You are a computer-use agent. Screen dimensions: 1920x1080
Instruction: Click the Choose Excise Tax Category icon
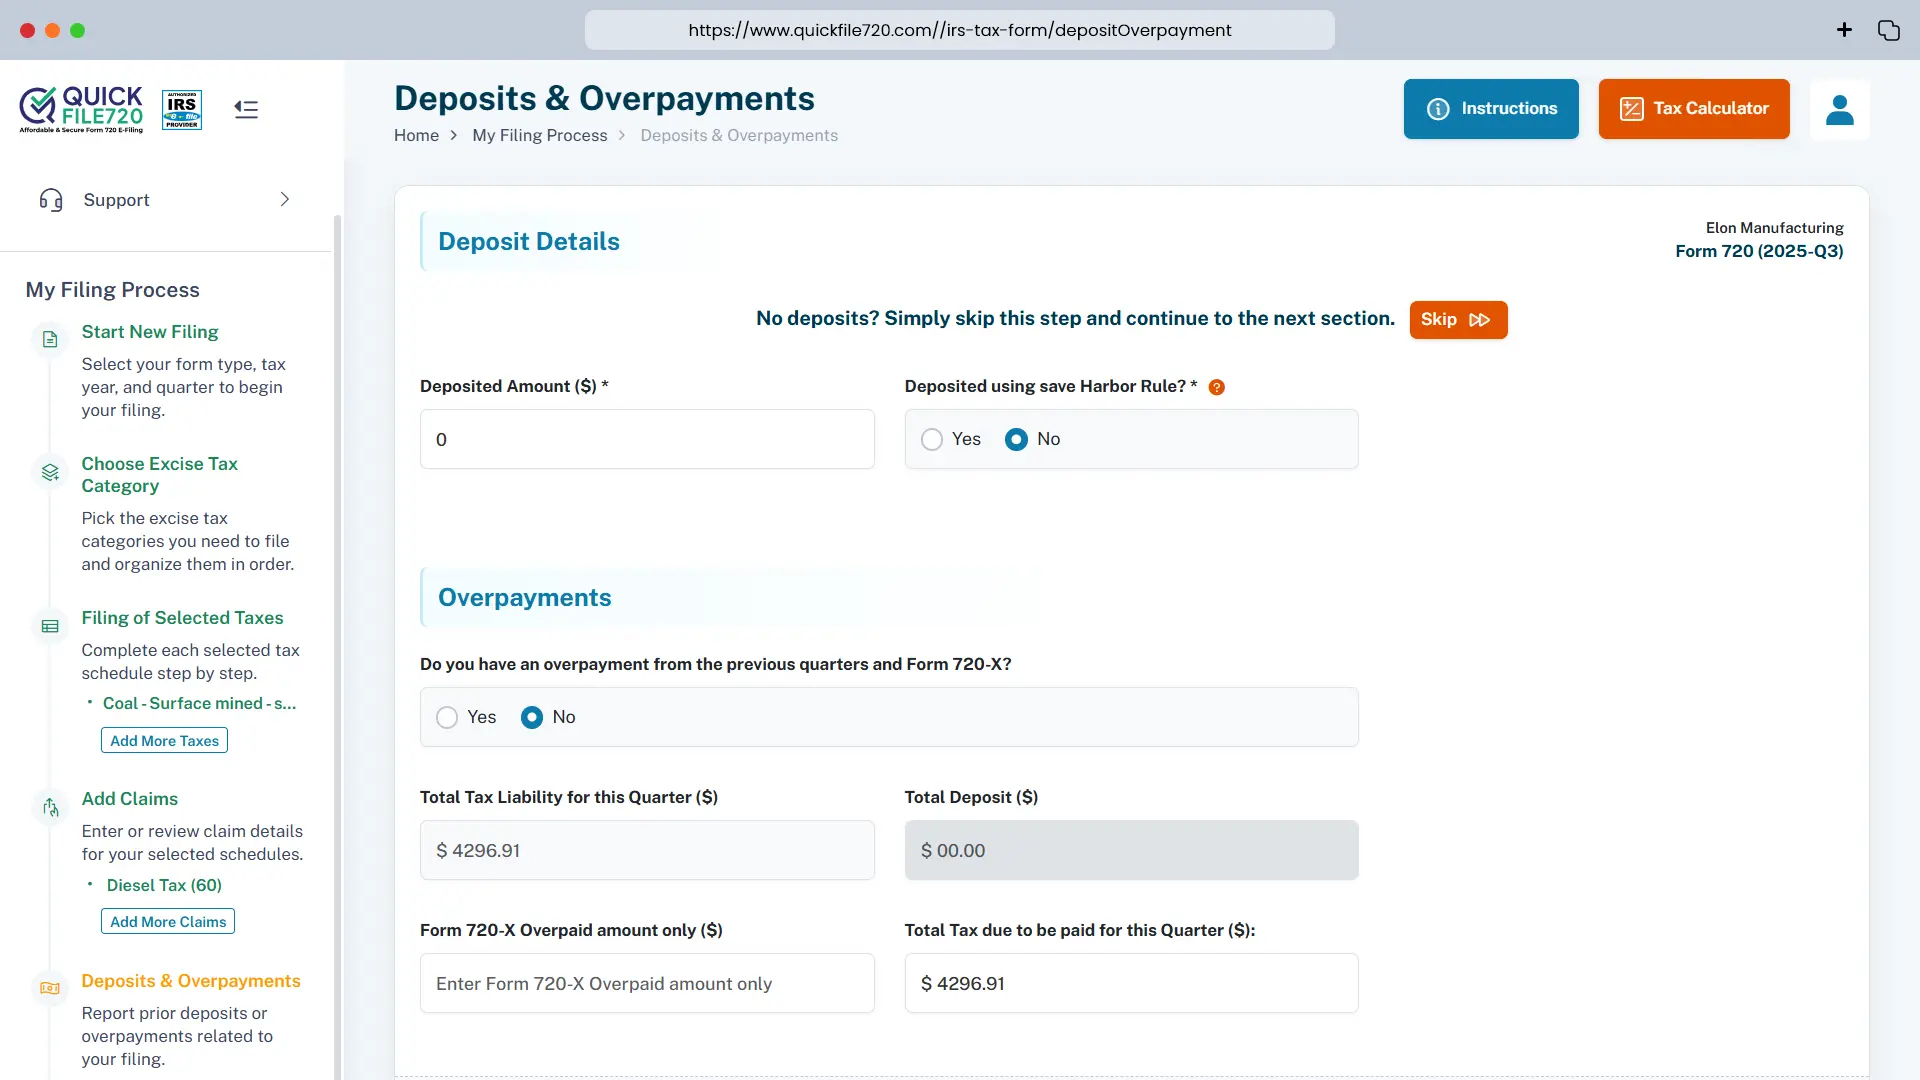pyautogui.click(x=50, y=472)
